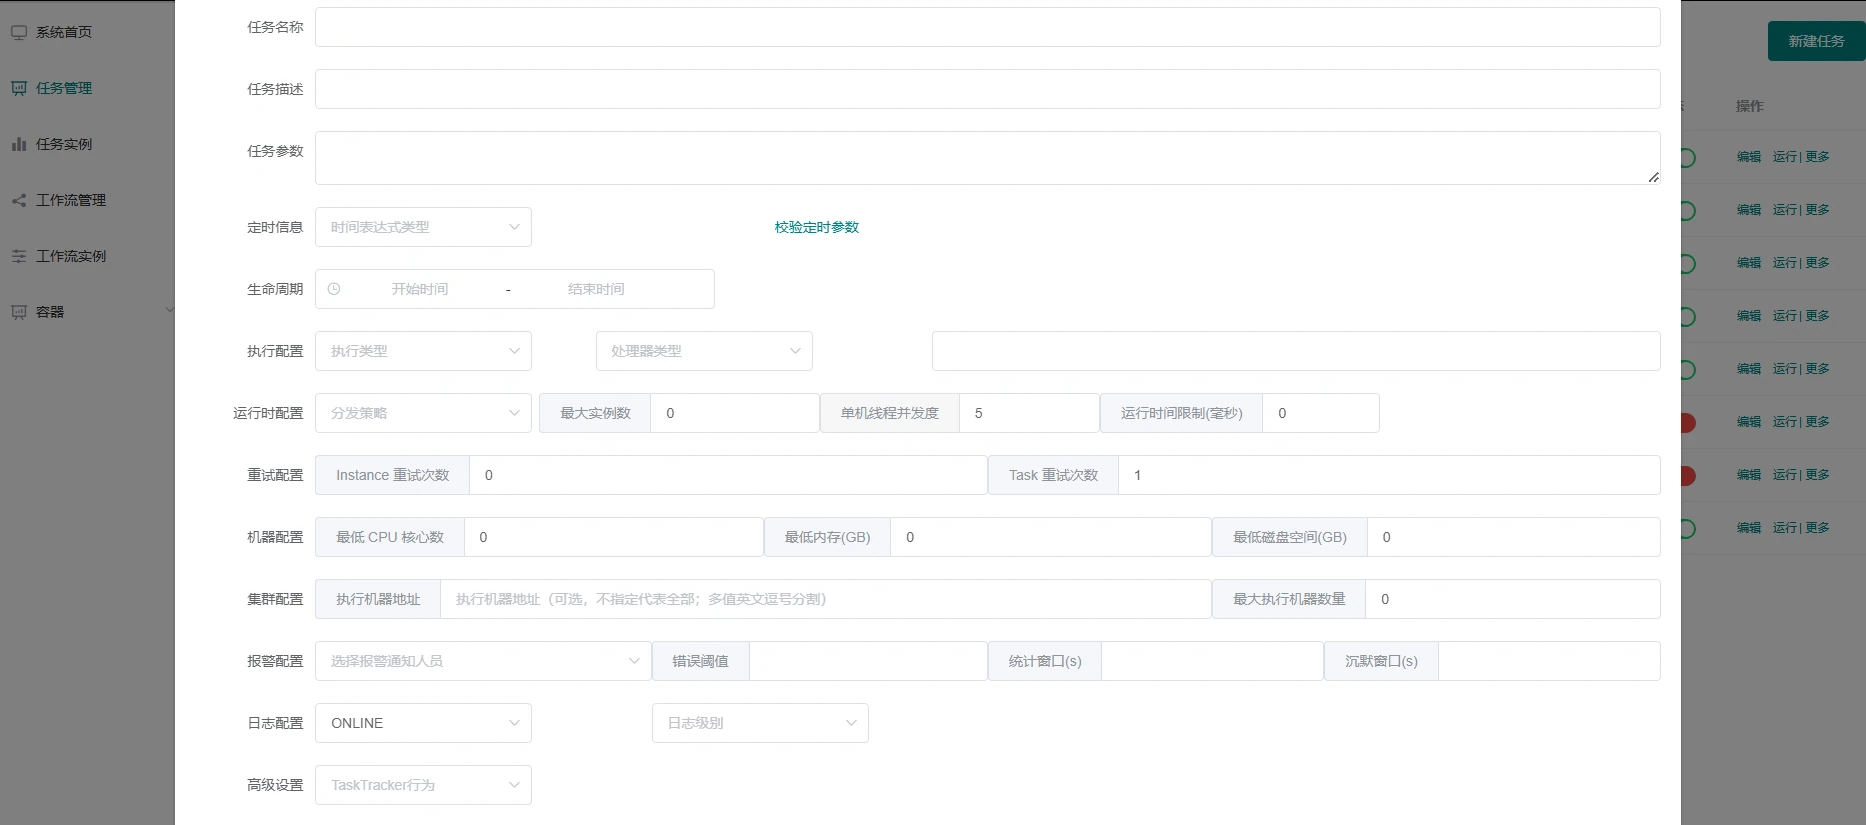The height and width of the screenshot is (825, 1866).
Task: Click the 工作流实例 sliders icon
Action: (x=19, y=256)
